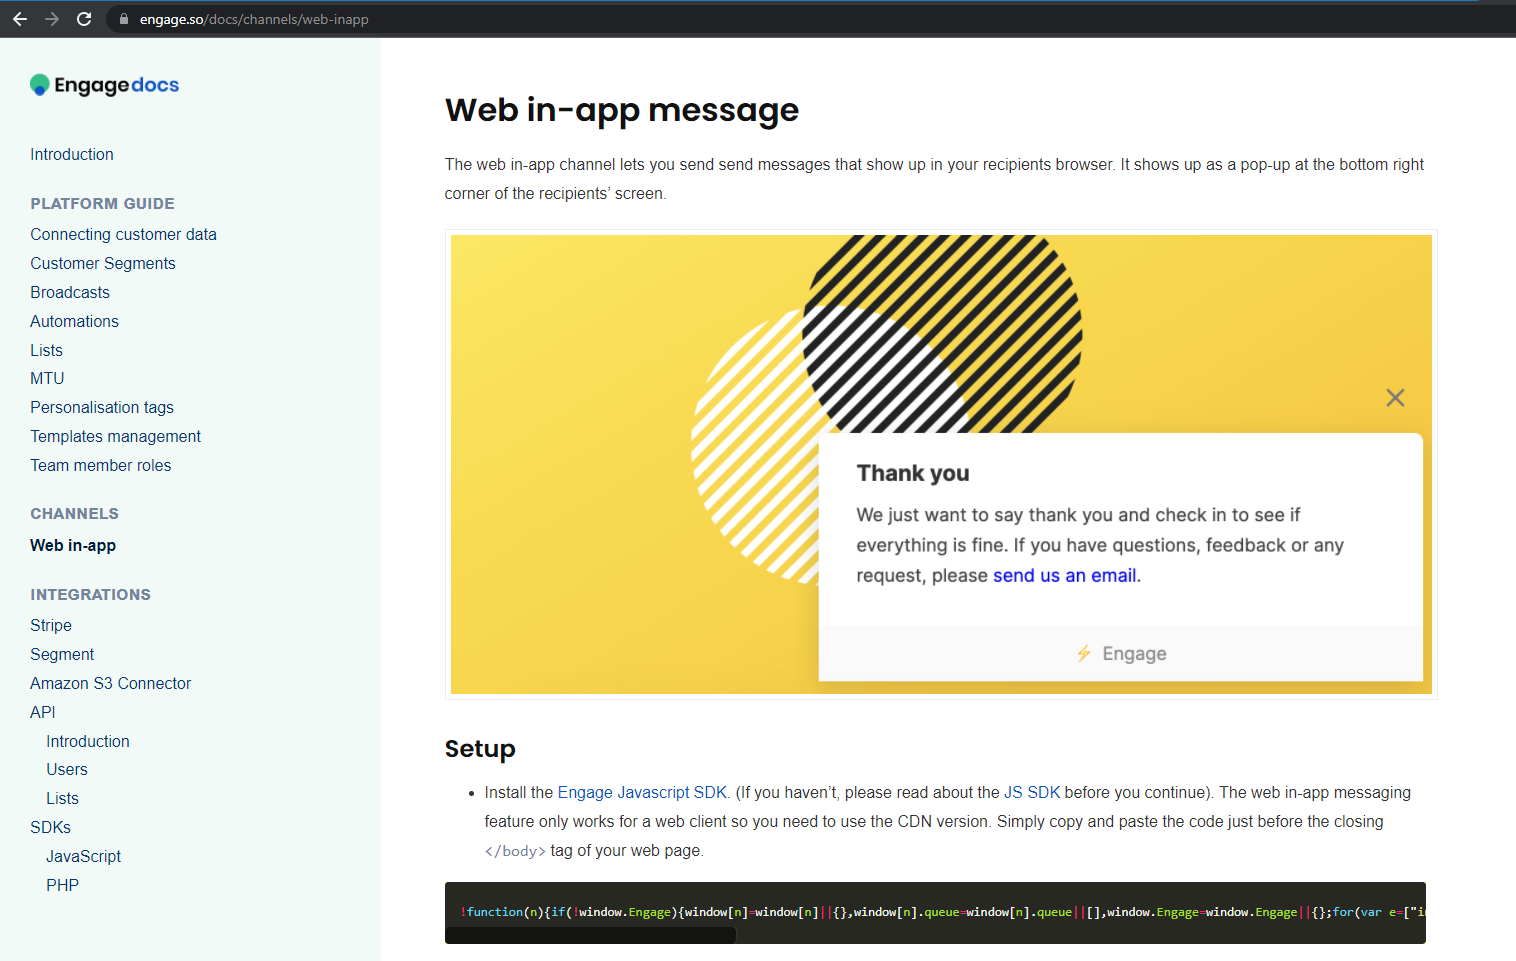
Task: Select Web in-app in Channels section
Action: point(73,545)
